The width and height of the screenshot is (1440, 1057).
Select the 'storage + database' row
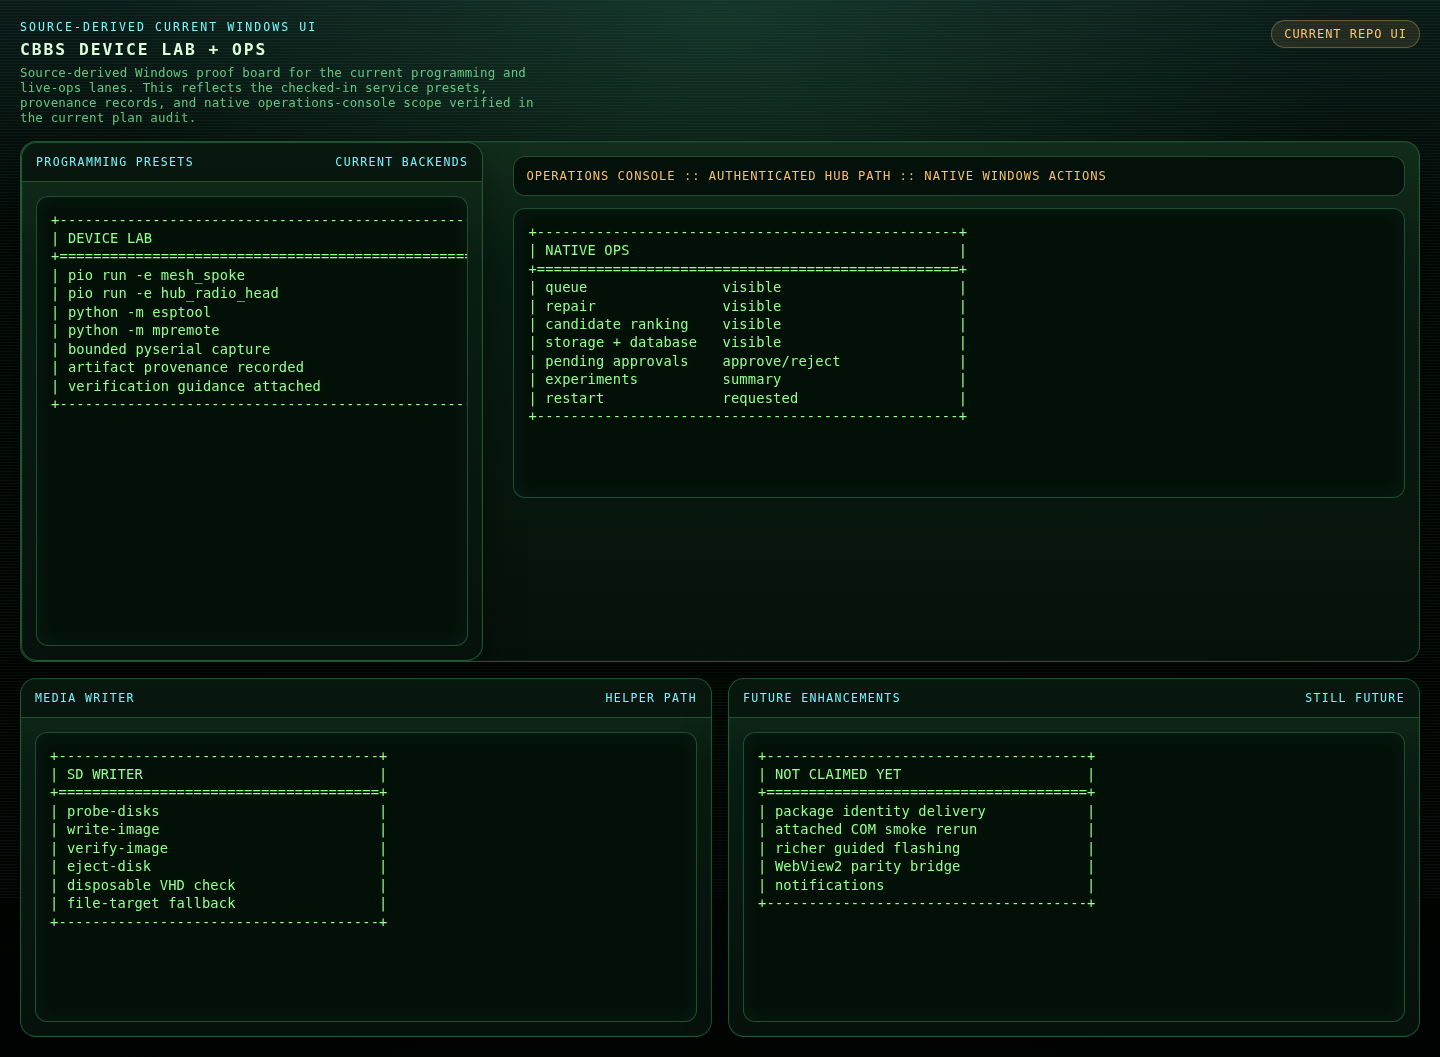(x=748, y=342)
